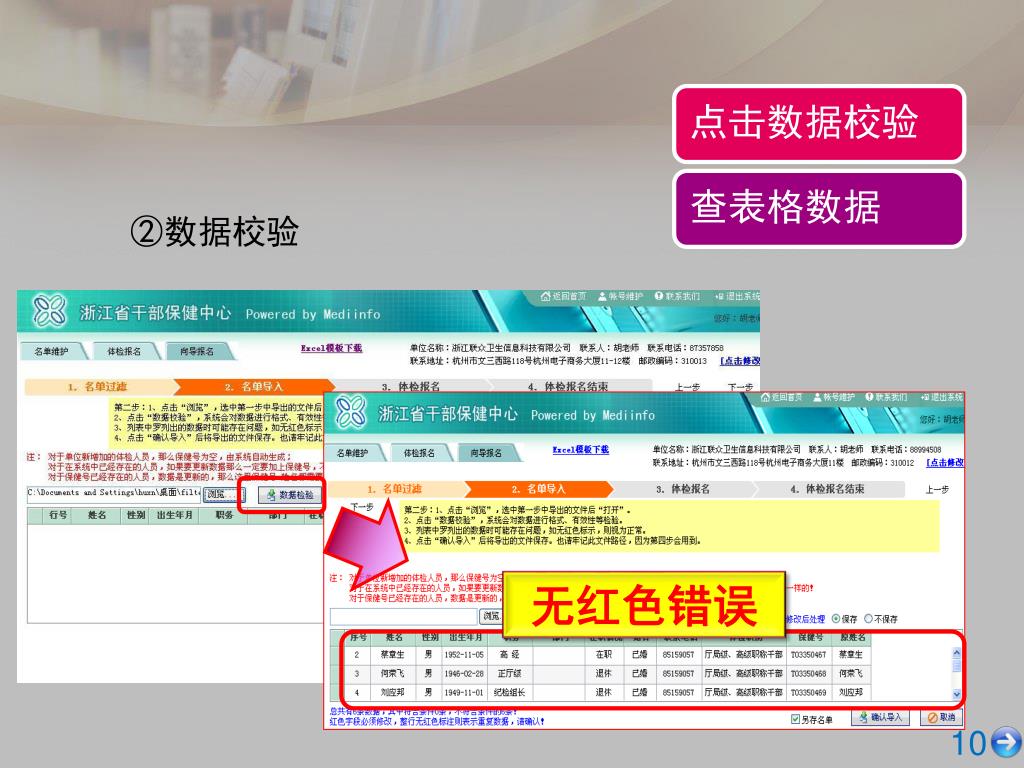Select step 2. 名单导入 in front window
1024x768 pixels.
point(539,488)
